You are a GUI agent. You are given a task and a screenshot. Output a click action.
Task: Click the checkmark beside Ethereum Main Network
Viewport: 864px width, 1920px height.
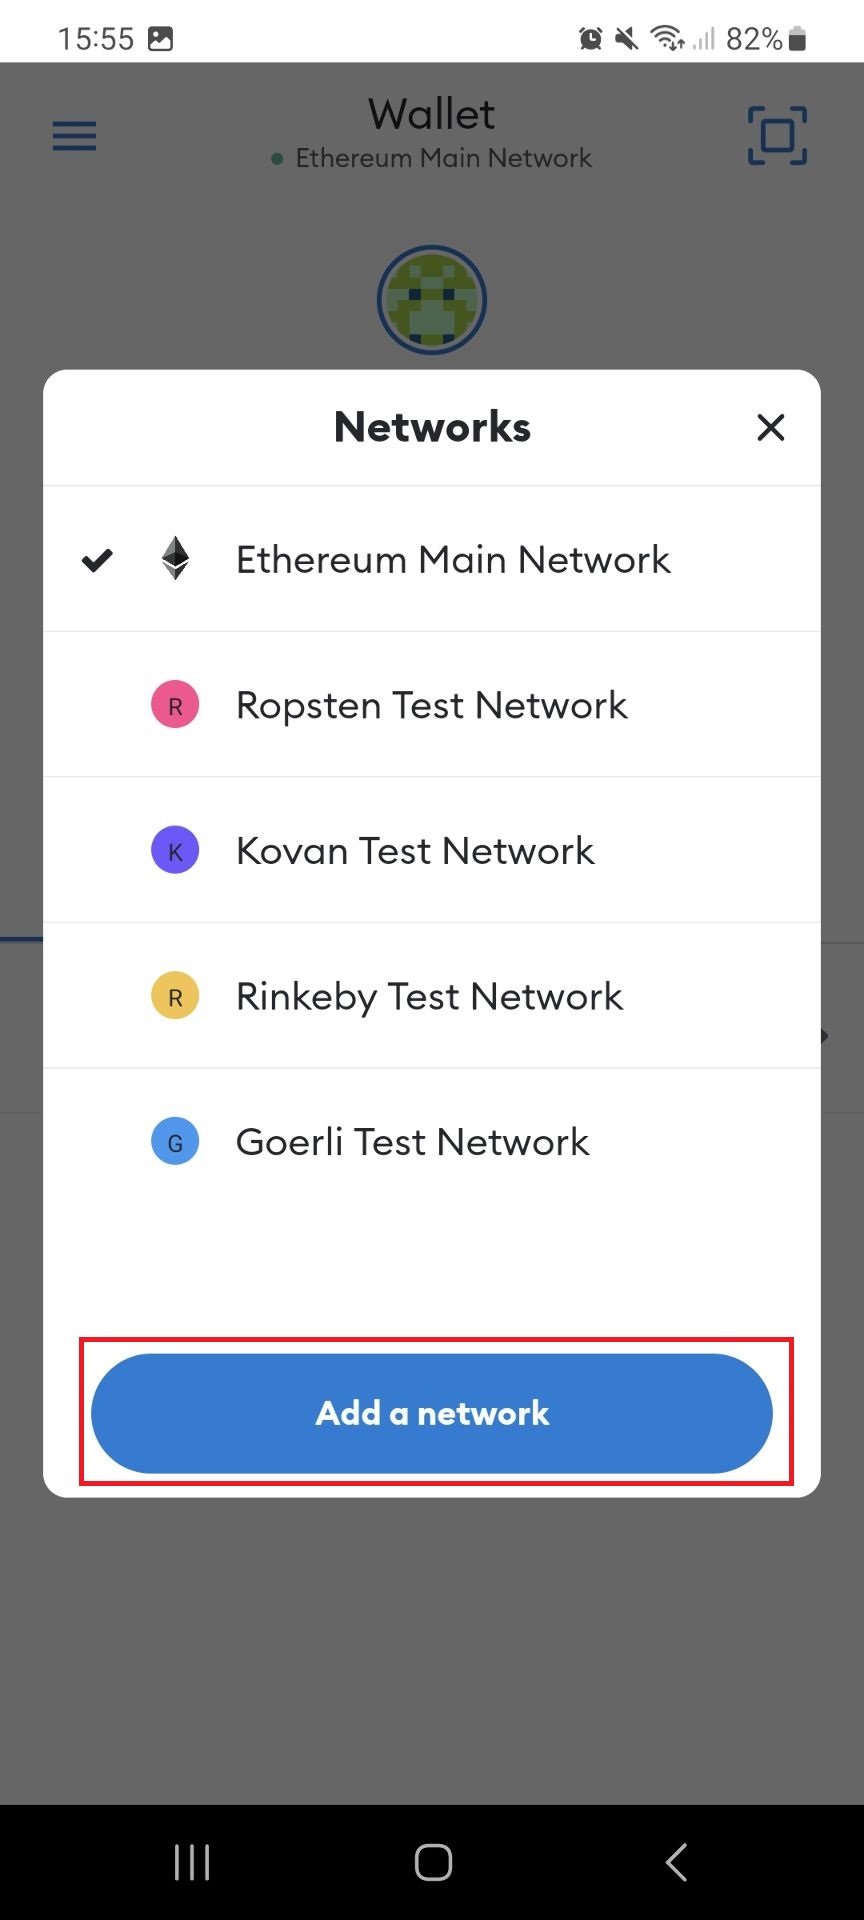click(97, 560)
